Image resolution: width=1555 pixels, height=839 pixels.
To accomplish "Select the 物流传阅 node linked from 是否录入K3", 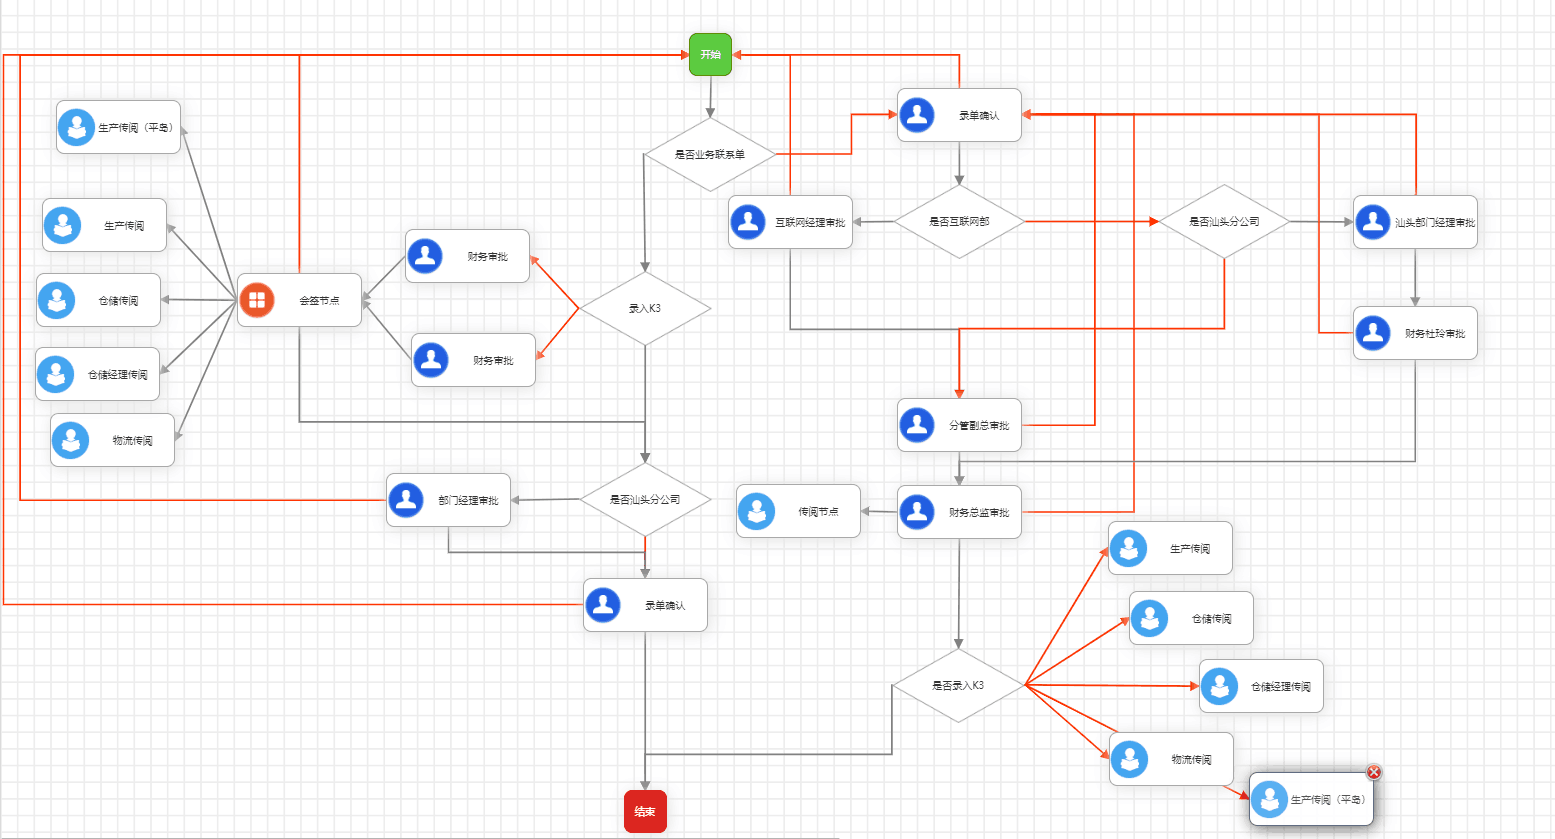I will click(1171, 759).
